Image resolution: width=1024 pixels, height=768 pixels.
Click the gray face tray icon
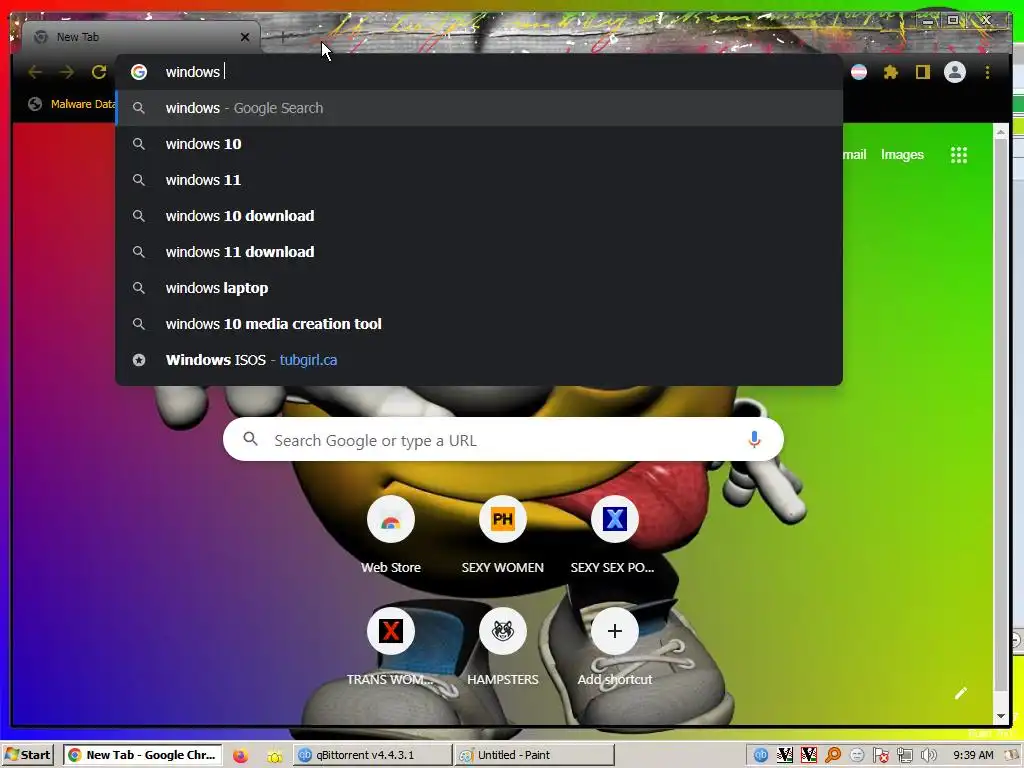pyautogui.click(x=857, y=755)
